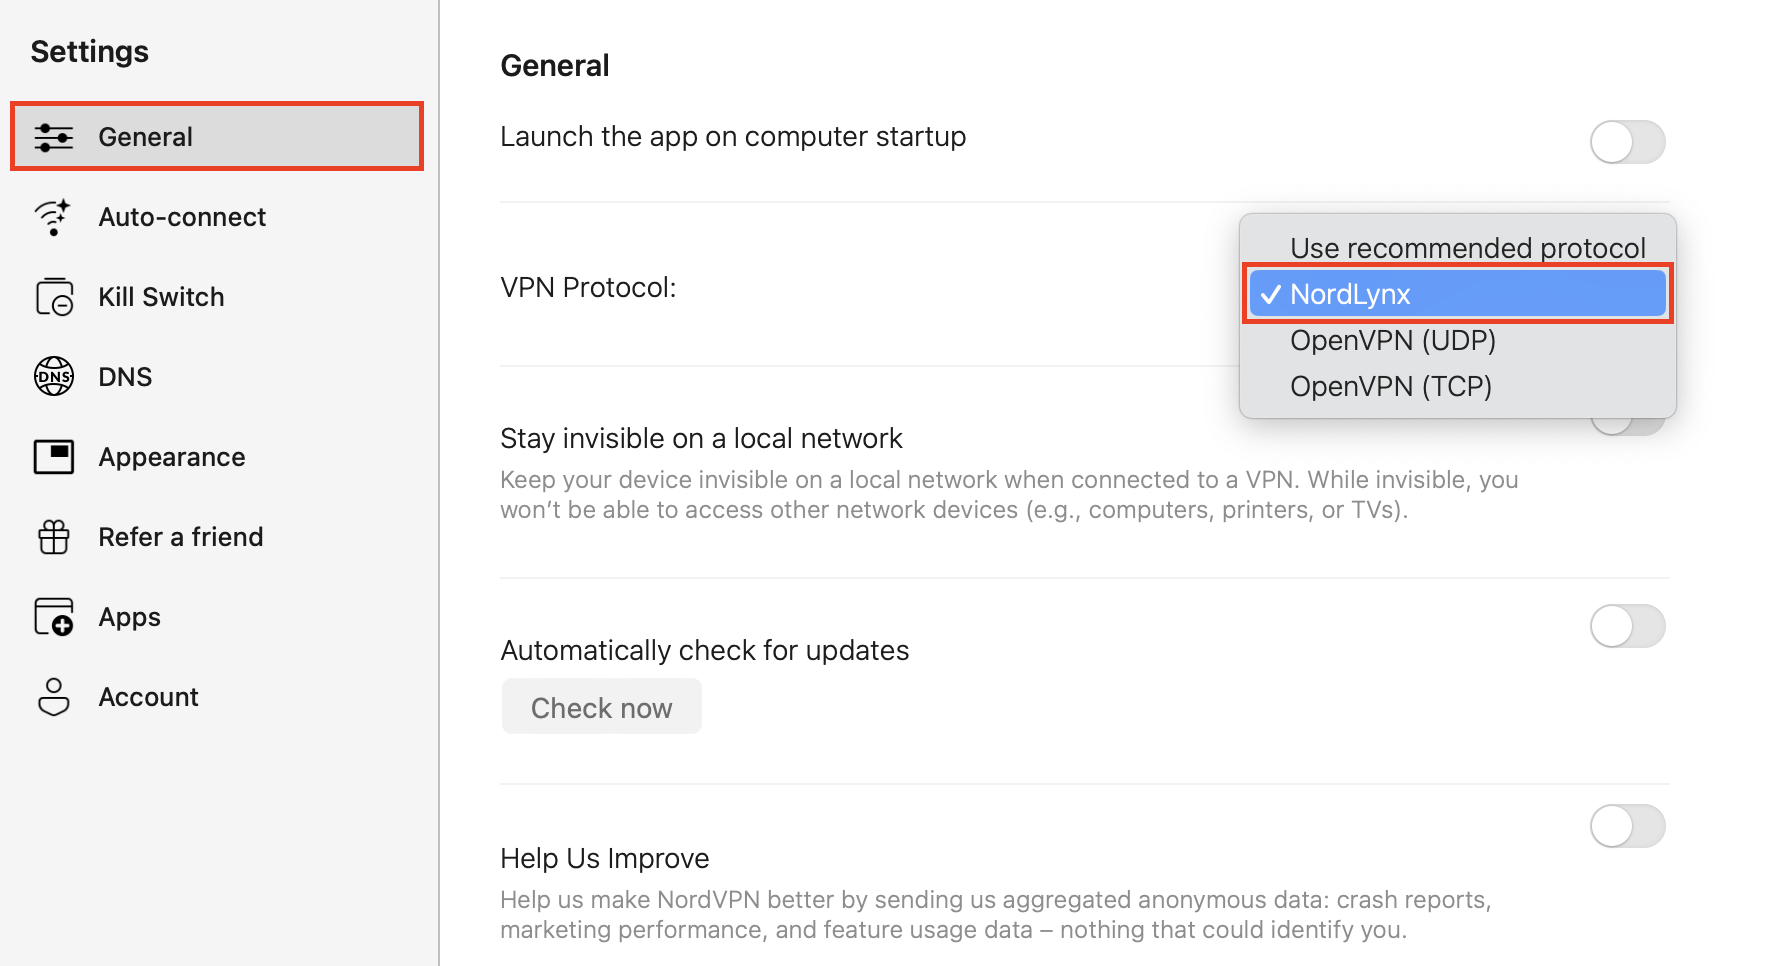Click the Refer a friend gift icon

54,537
